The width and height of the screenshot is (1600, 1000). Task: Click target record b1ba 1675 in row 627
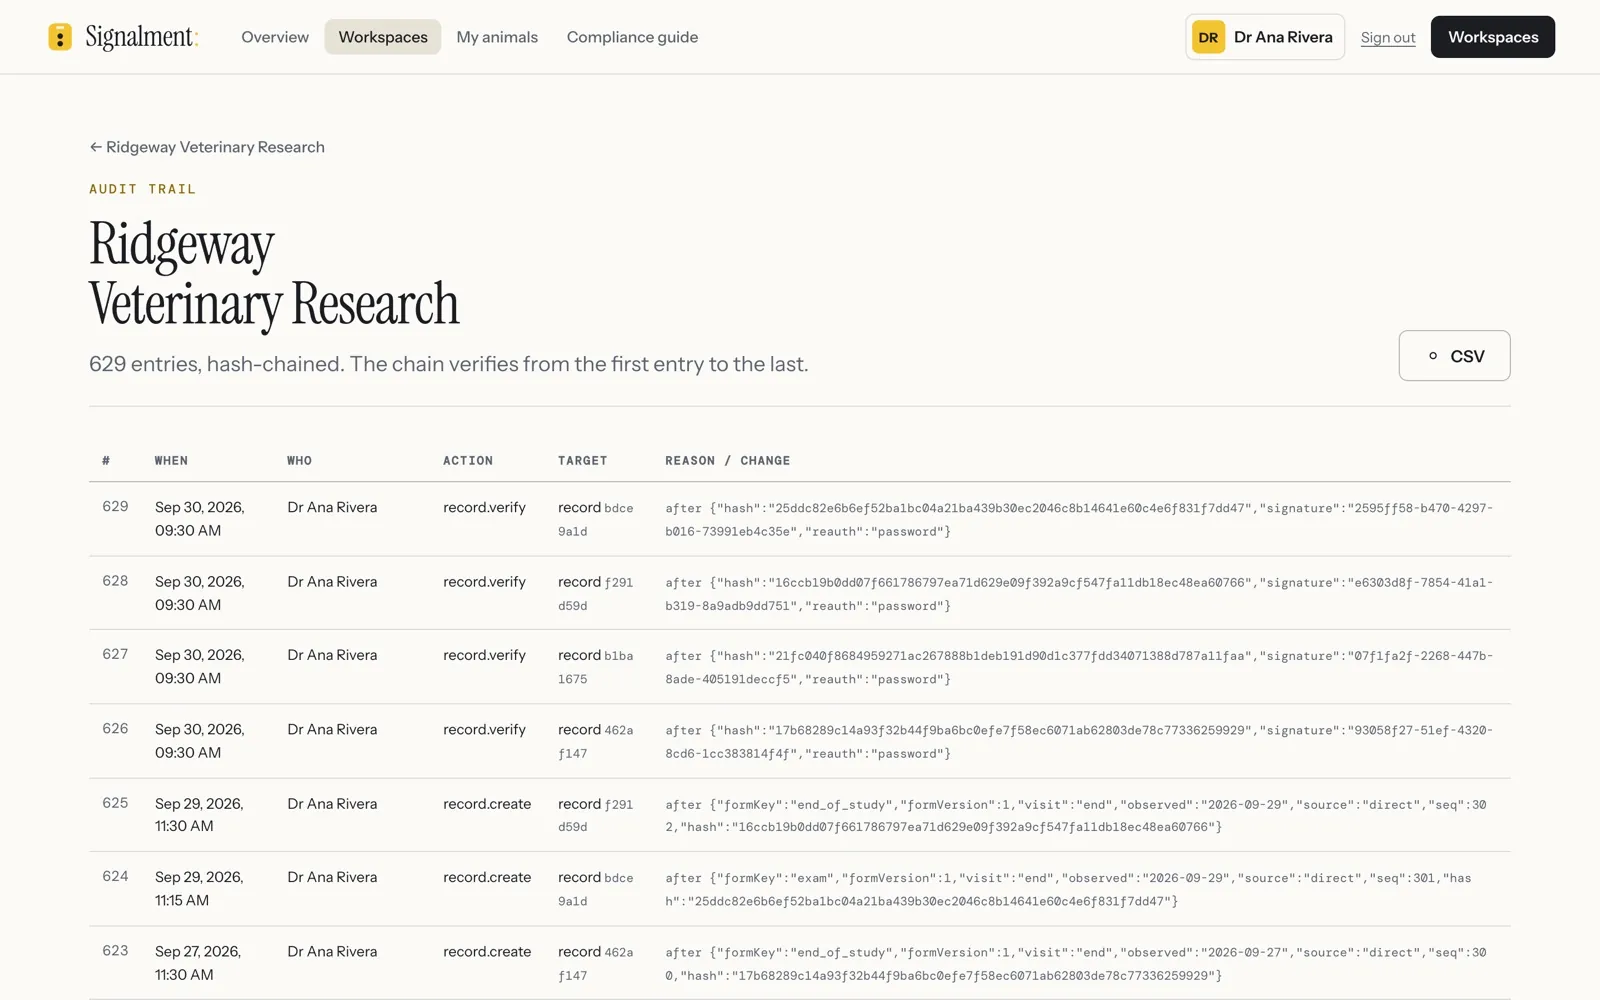[596, 667]
